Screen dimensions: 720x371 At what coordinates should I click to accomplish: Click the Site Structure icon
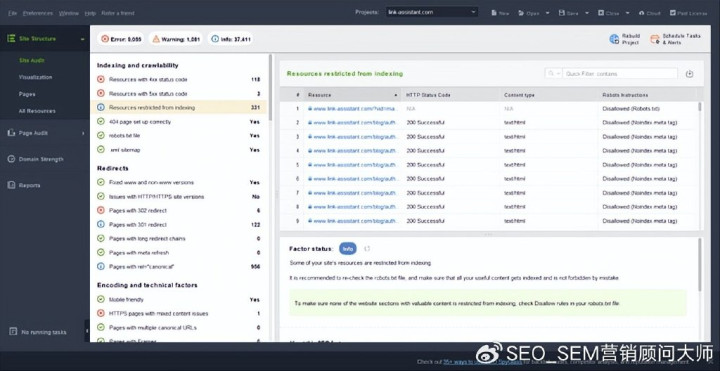(11, 39)
